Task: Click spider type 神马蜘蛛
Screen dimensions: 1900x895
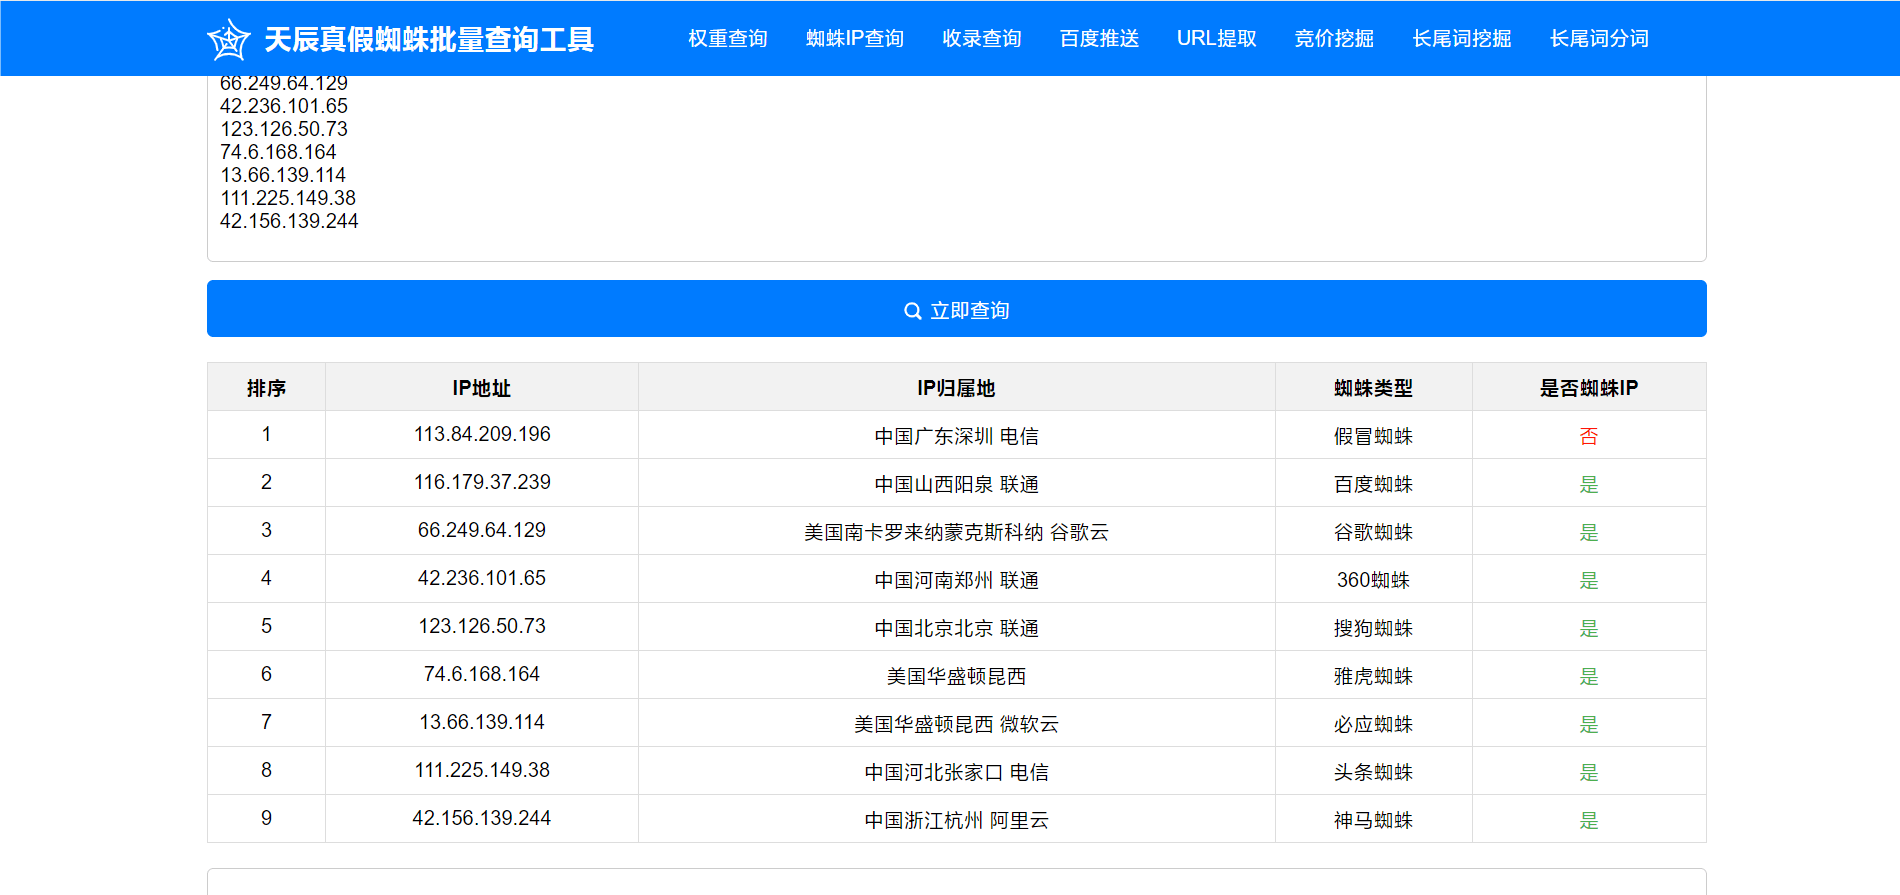Action: (1374, 820)
